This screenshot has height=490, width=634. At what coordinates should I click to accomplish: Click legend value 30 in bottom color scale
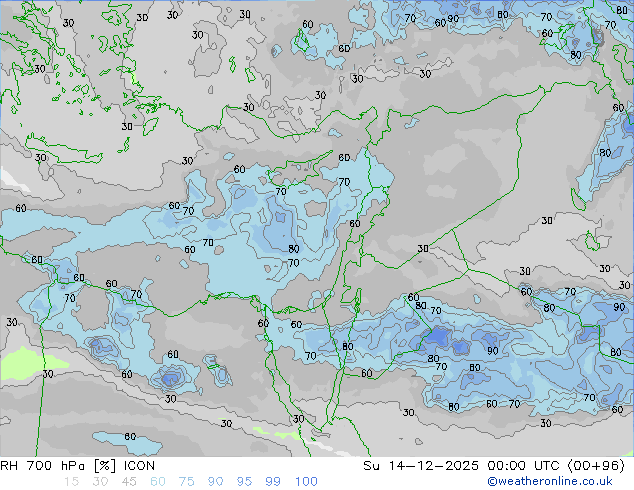click(x=100, y=482)
